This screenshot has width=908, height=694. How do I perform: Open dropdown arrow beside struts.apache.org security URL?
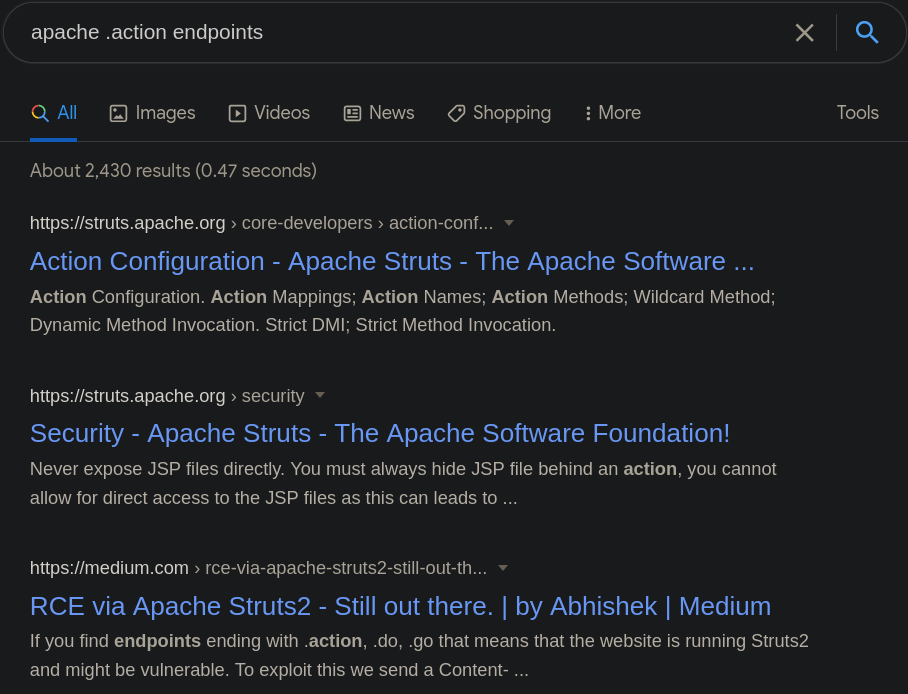(x=320, y=396)
